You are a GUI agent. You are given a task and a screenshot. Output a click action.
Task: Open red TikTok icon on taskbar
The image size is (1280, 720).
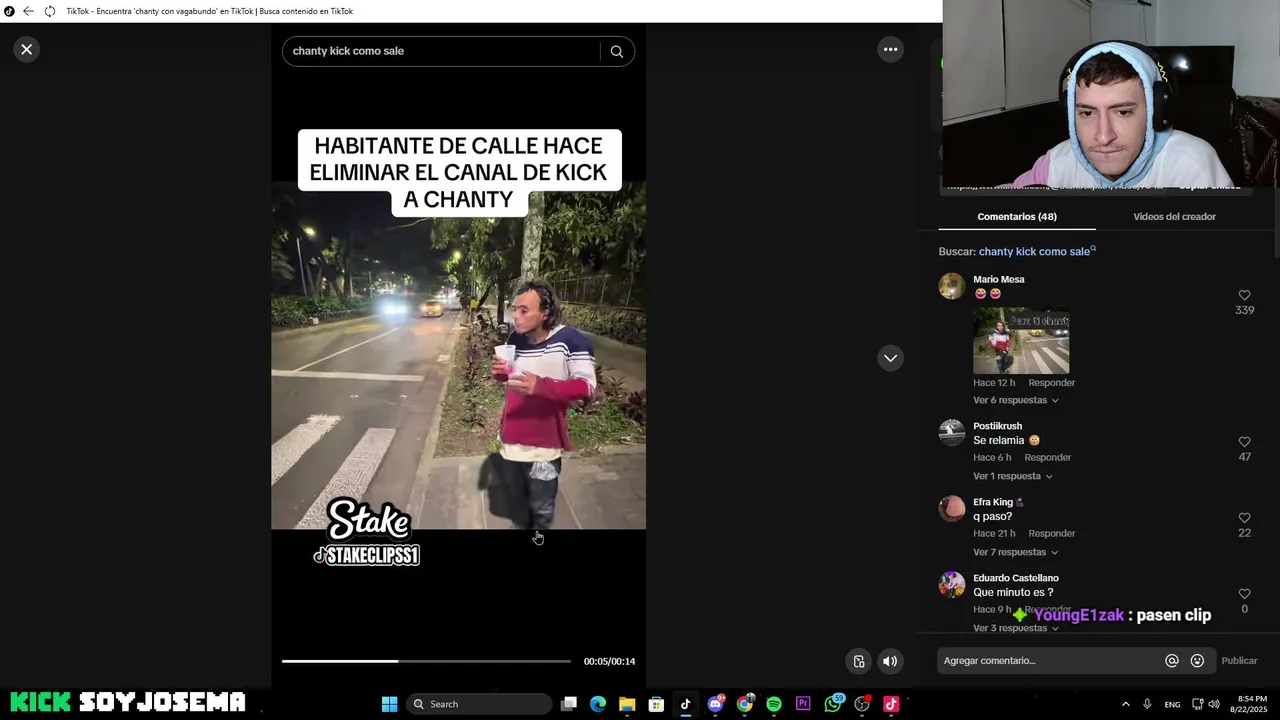(891, 704)
